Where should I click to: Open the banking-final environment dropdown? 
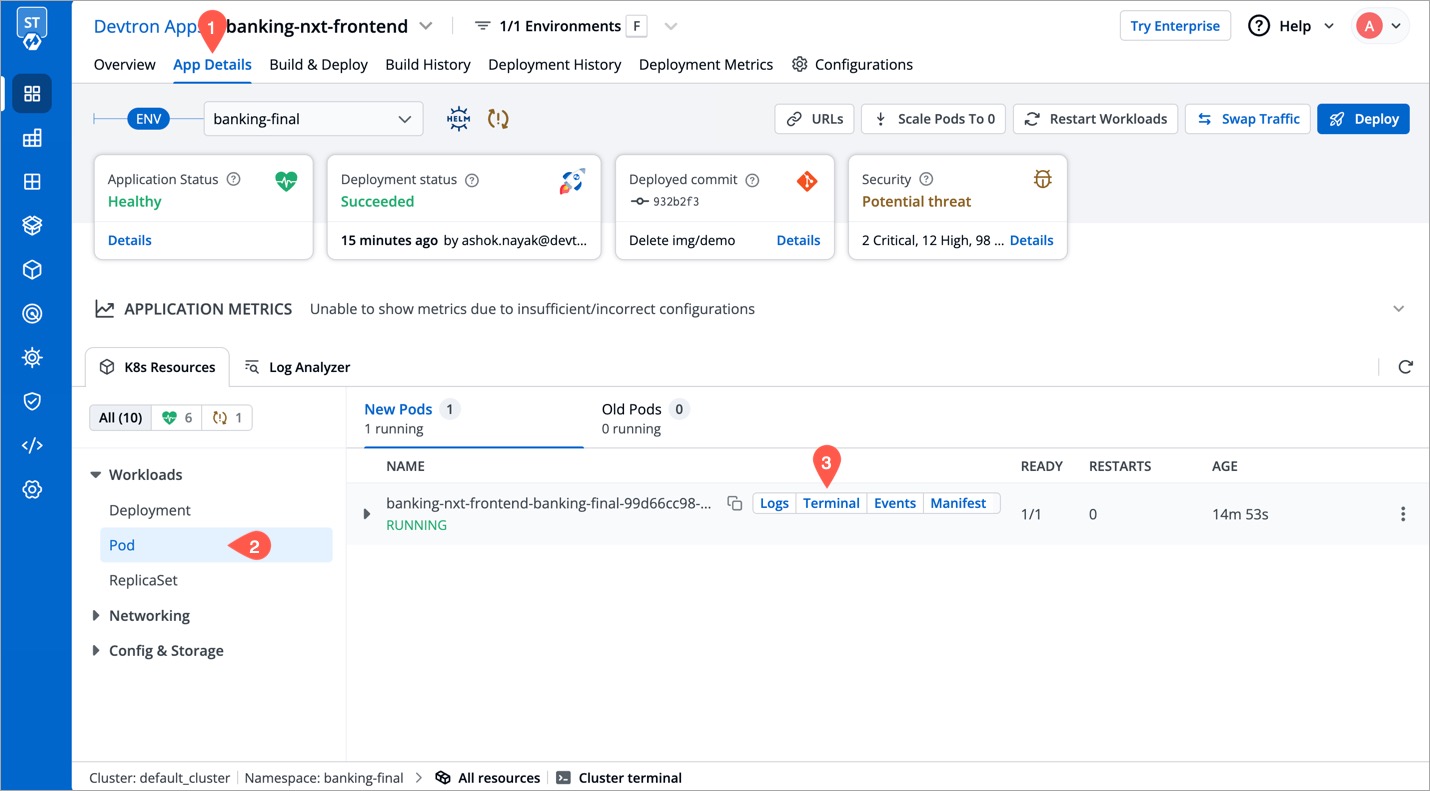[313, 119]
